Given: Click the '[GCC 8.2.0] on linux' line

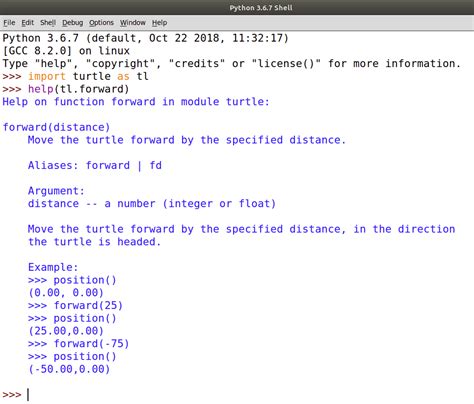Looking at the screenshot, I should tap(66, 51).
